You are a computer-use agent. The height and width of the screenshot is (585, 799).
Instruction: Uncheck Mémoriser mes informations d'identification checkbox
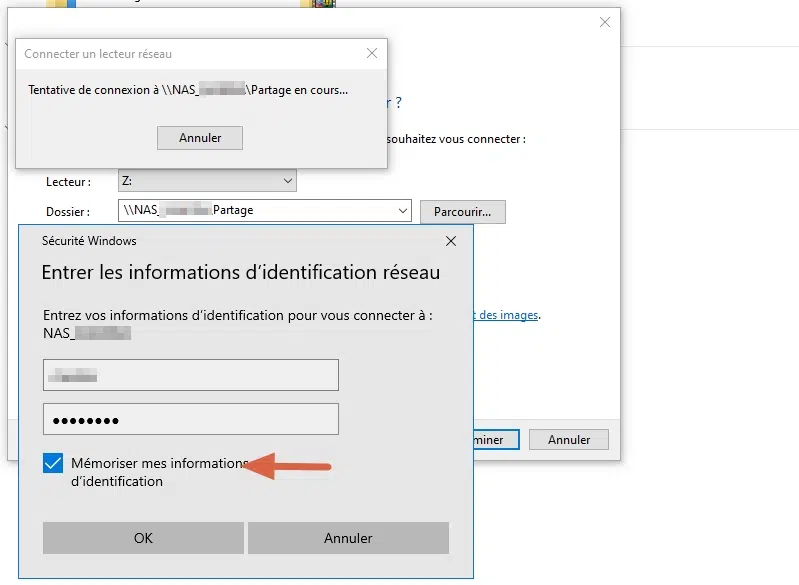(x=53, y=464)
